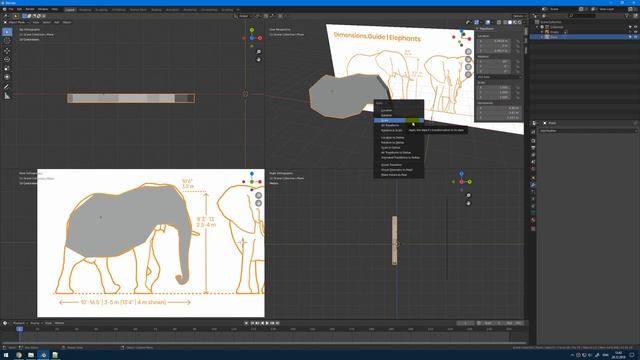The height and width of the screenshot is (360, 640).
Task: Open viewport shading options dropdown
Action: (524, 22)
